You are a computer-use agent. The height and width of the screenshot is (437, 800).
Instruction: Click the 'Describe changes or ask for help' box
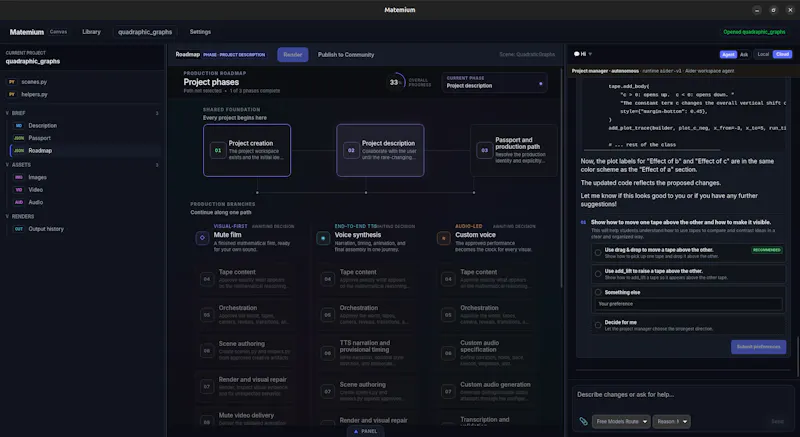click(x=683, y=395)
